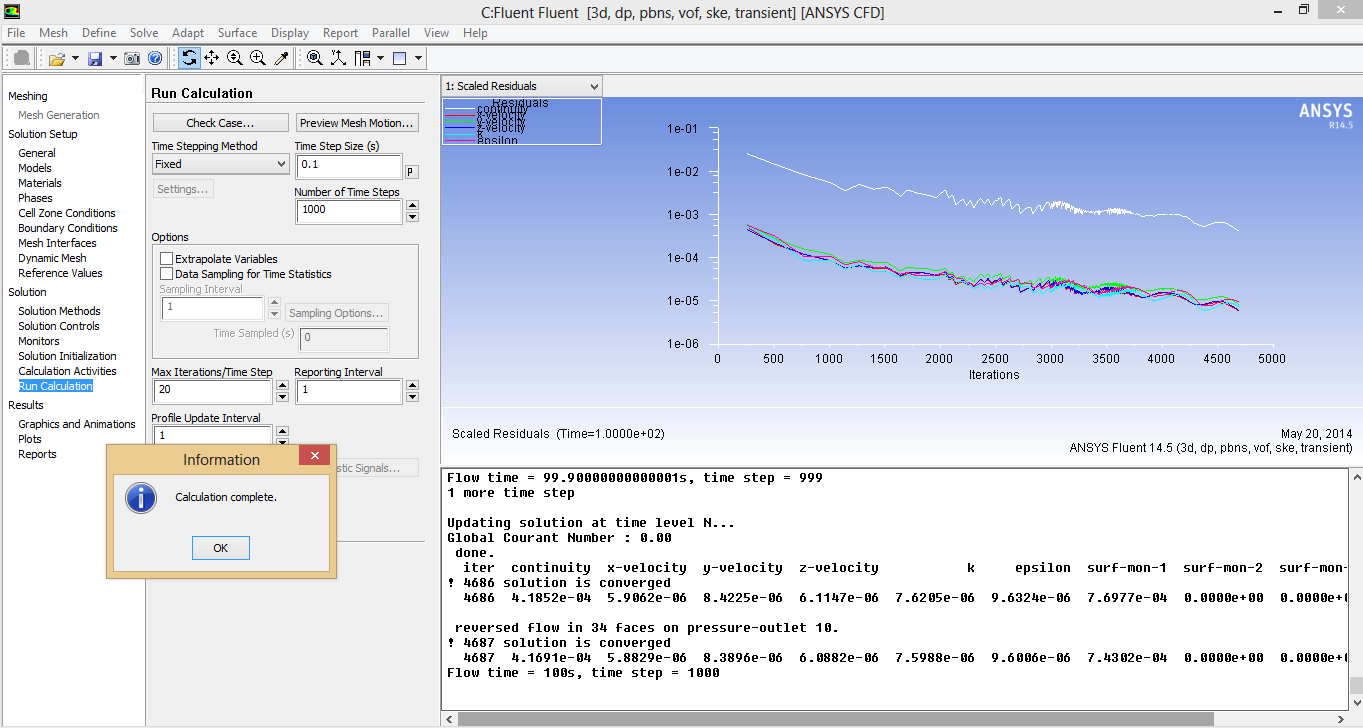Increase Reporting Interval value
This screenshot has height=728, width=1363.
coord(412,385)
